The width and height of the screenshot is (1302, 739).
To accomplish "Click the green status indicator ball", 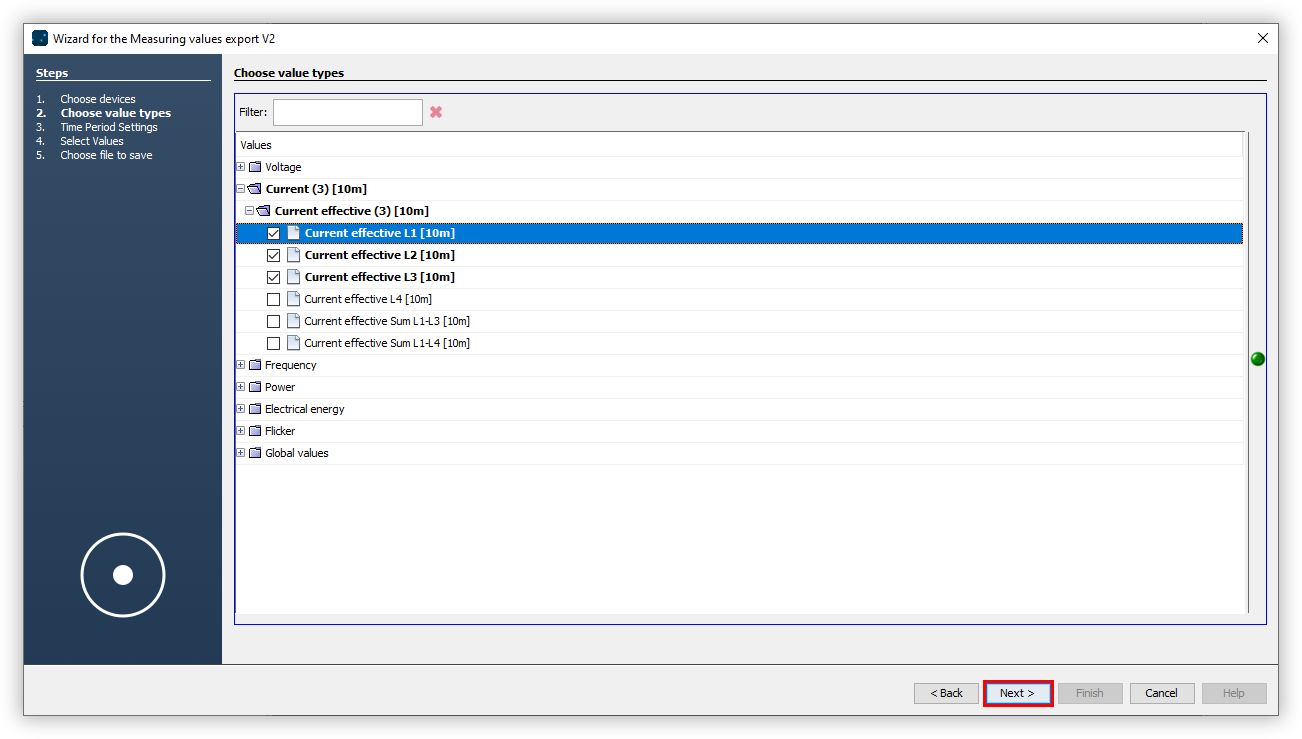I will 1258,359.
